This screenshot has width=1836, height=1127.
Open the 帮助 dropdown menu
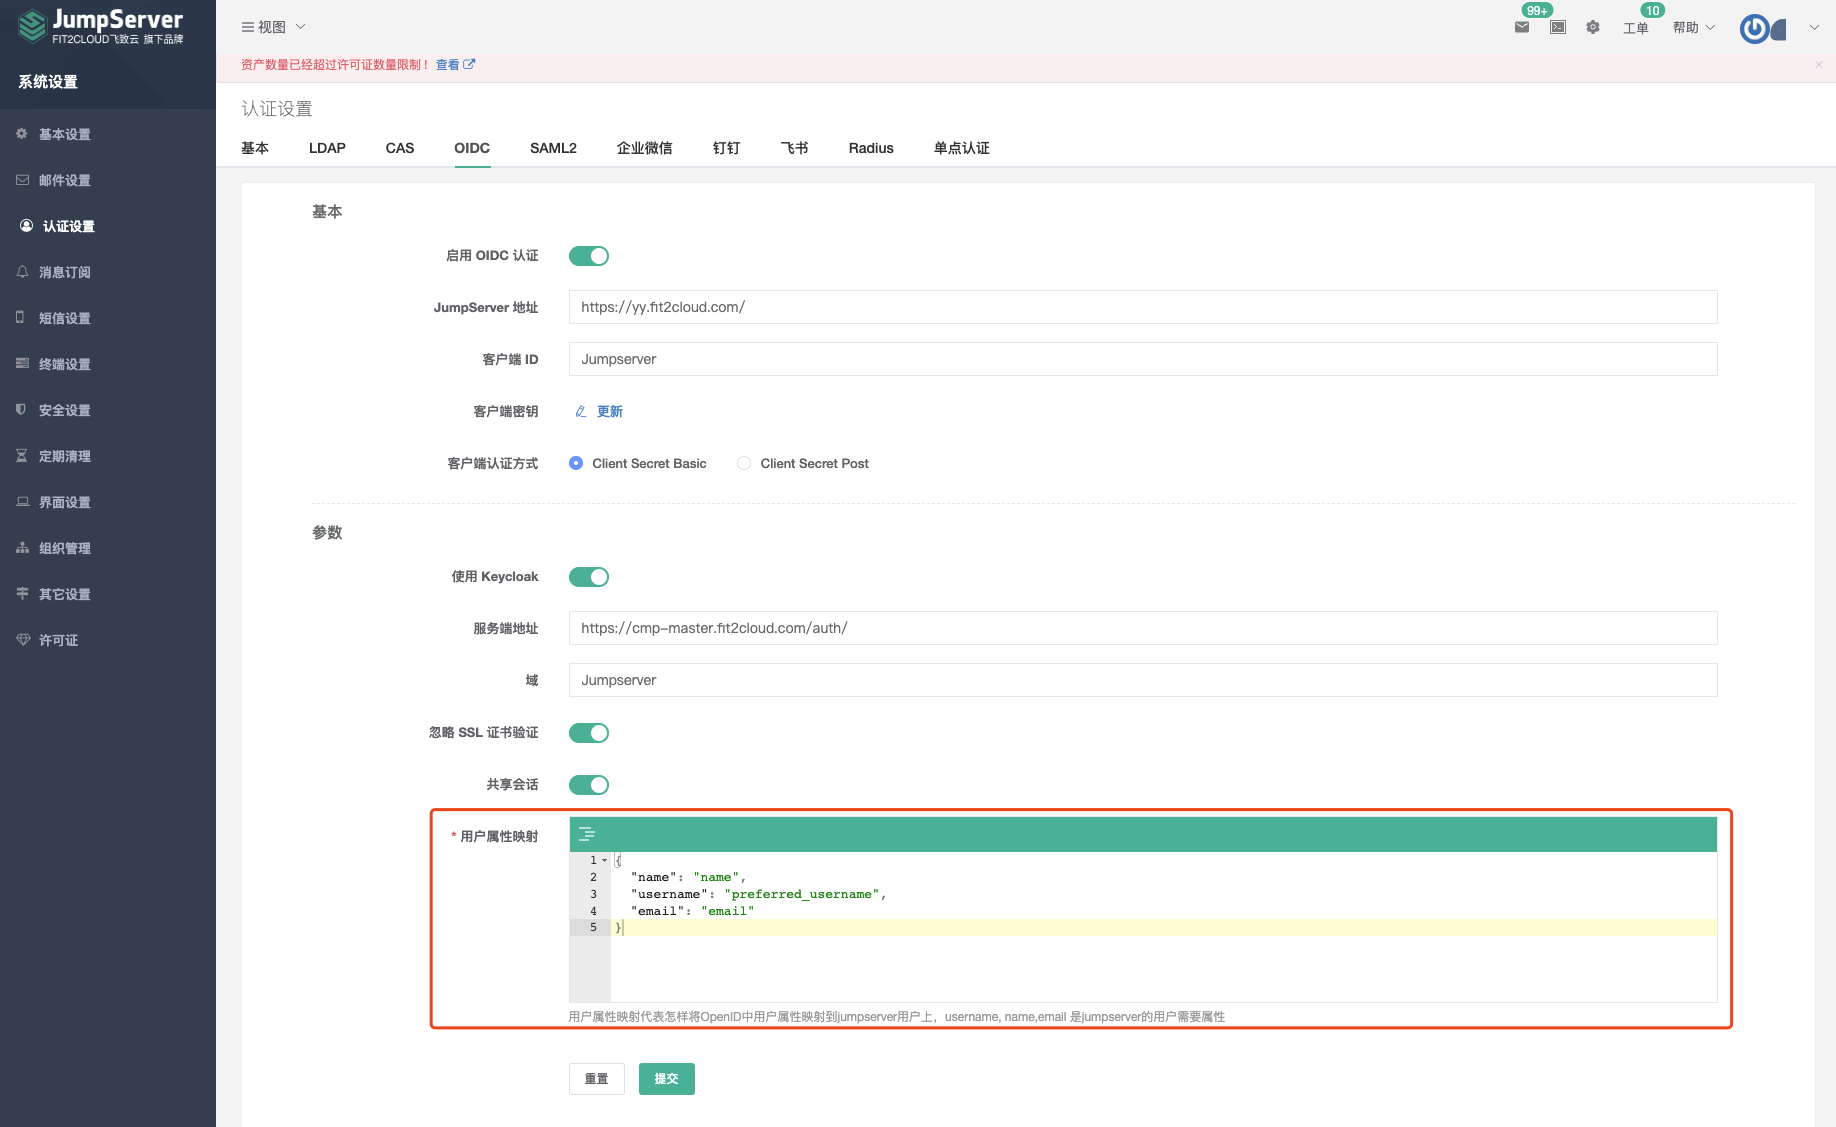[1692, 28]
